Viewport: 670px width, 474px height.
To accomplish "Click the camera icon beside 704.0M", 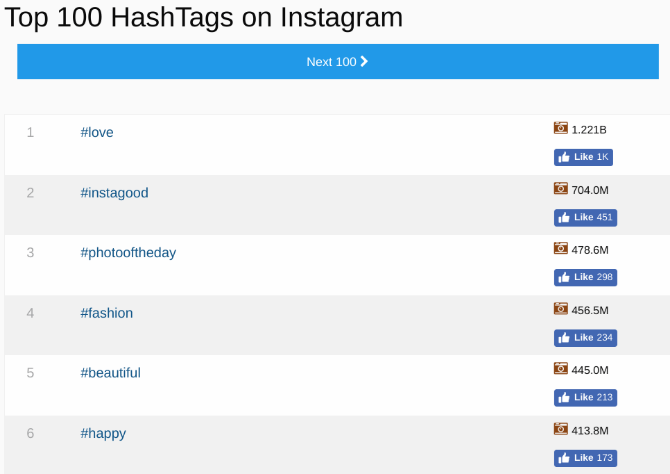I will point(561,189).
